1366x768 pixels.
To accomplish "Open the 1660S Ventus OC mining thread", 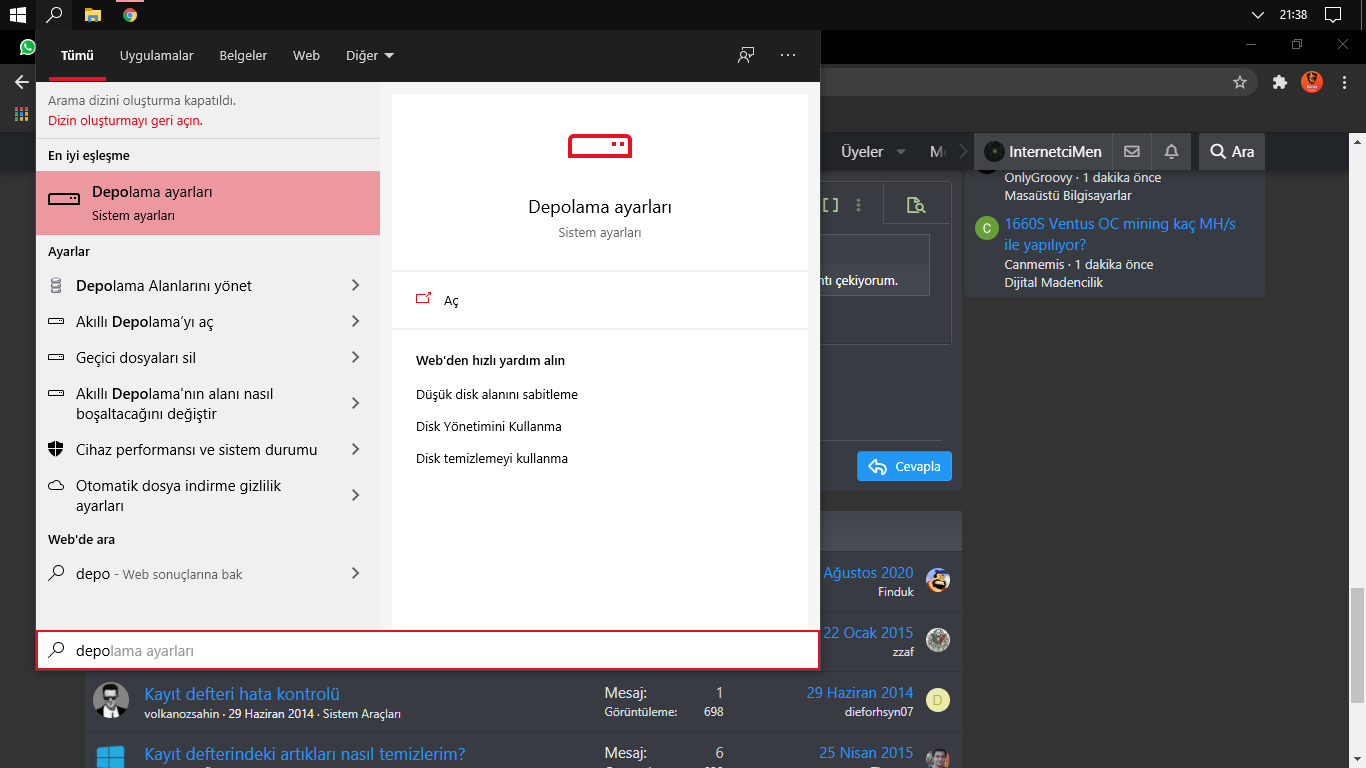I will [1120, 234].
